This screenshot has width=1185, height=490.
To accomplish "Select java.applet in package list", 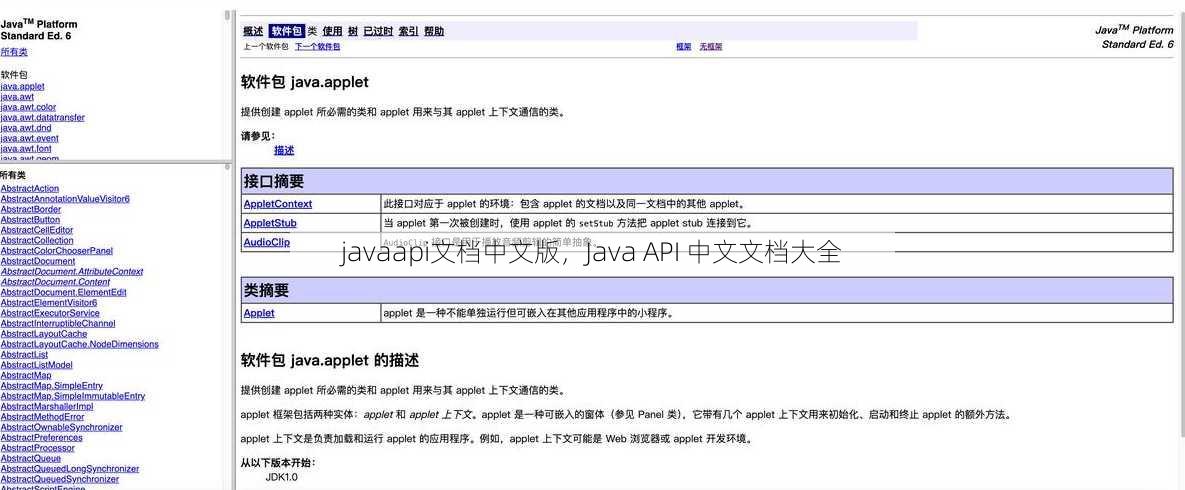I will 22,86.
